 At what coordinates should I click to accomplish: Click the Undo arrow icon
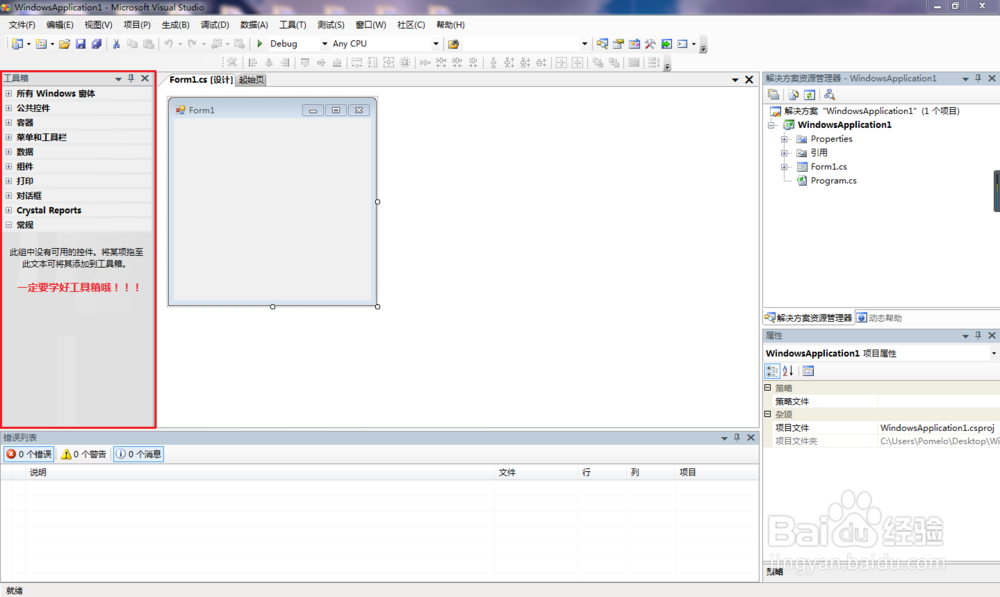click(x=168, y=44)
